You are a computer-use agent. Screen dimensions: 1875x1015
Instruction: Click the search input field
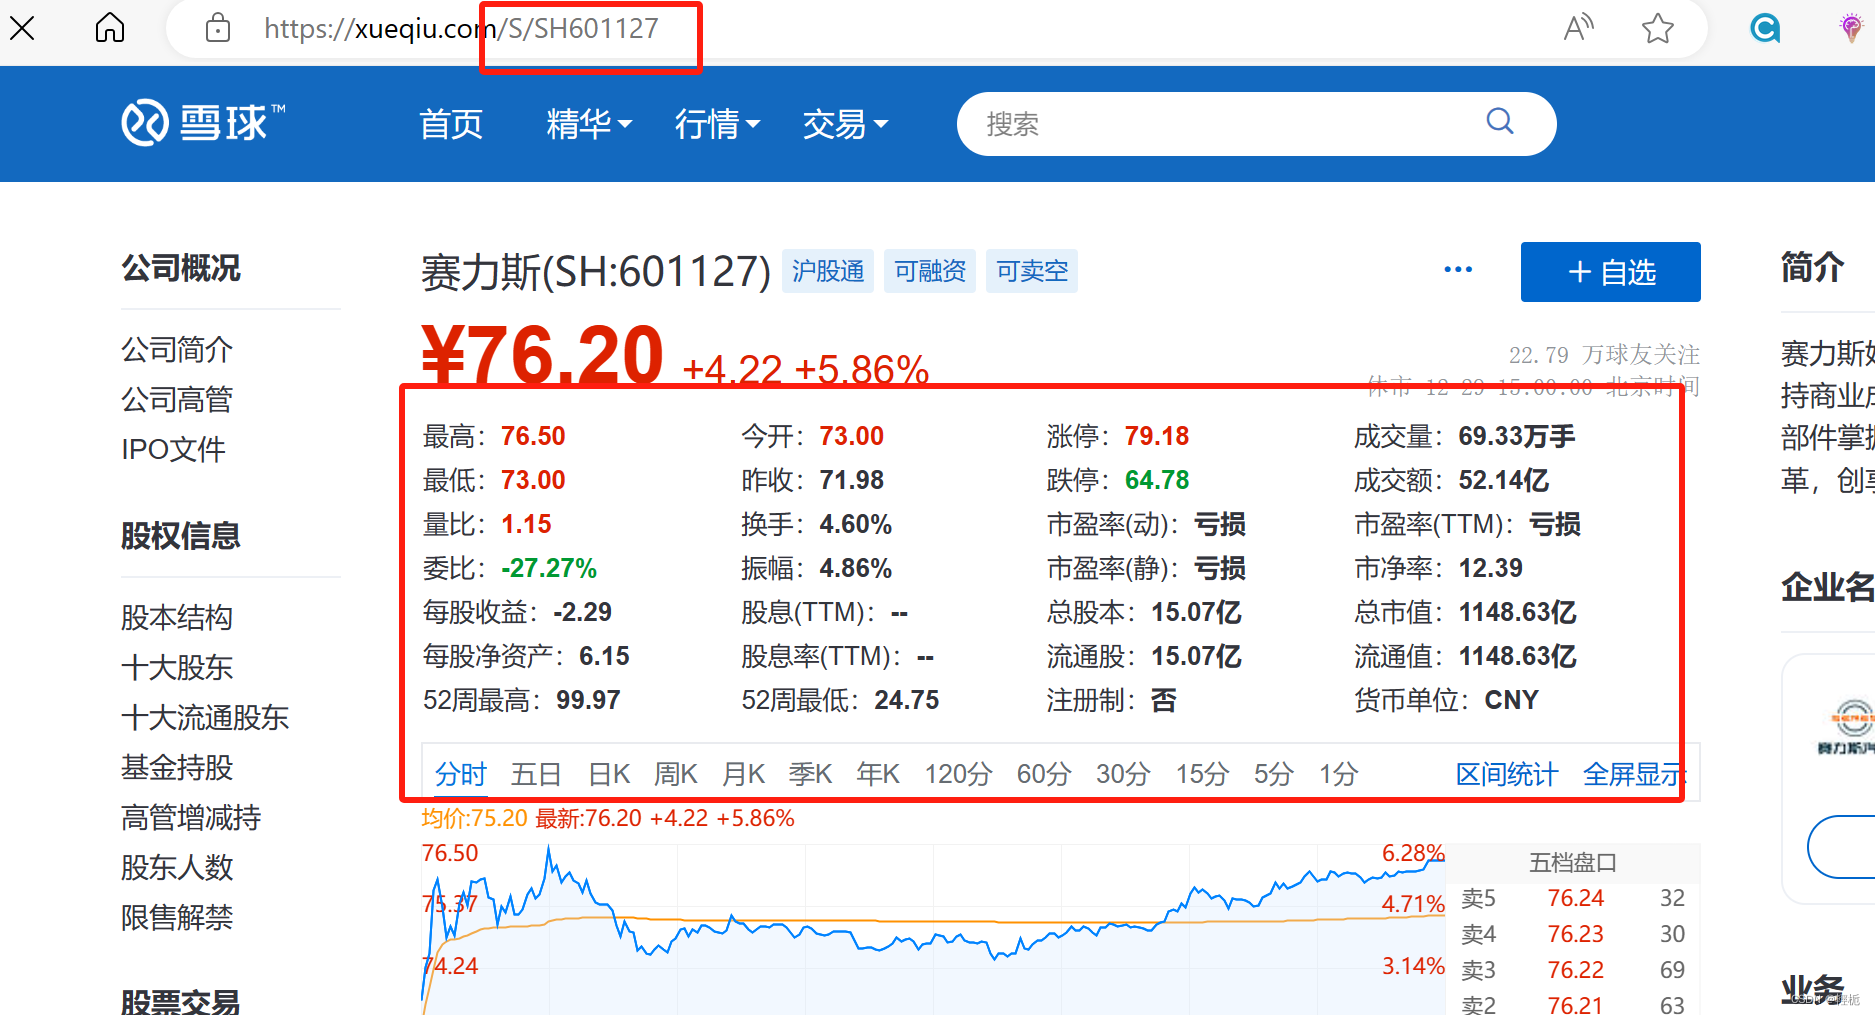pos(1256,124)
